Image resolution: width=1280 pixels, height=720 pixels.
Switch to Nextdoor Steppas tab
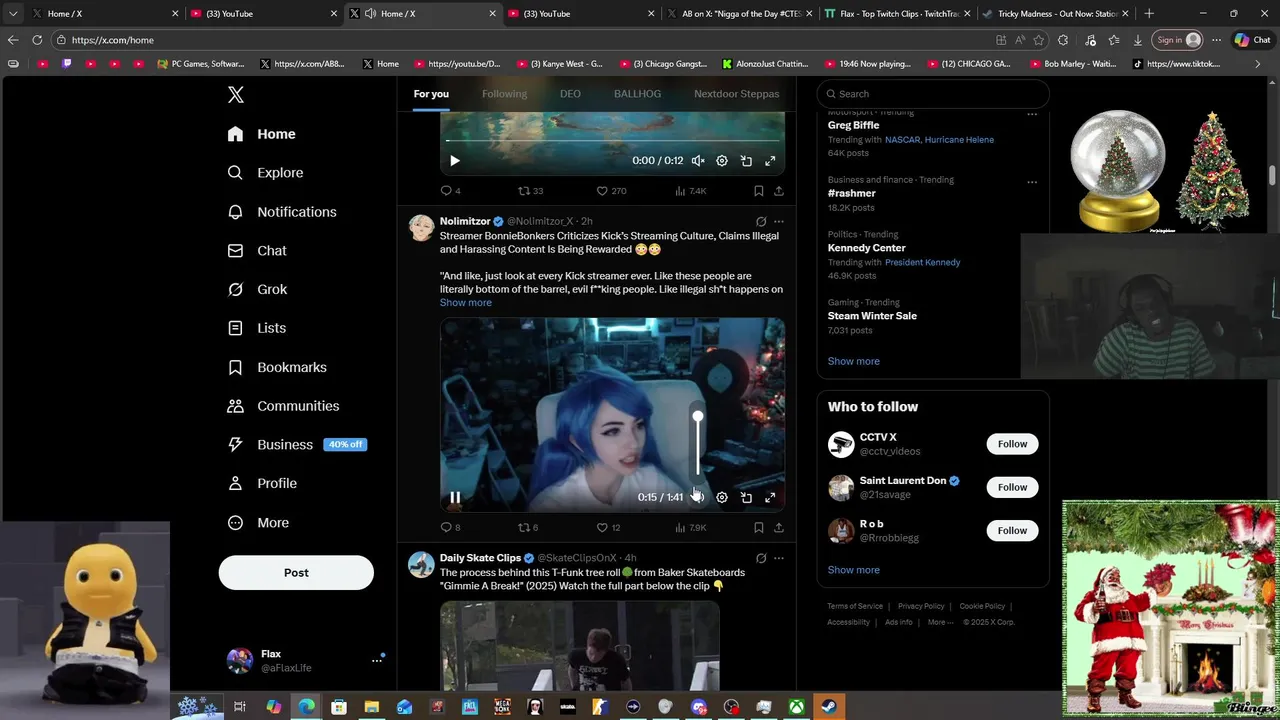(x=736, y=94)
